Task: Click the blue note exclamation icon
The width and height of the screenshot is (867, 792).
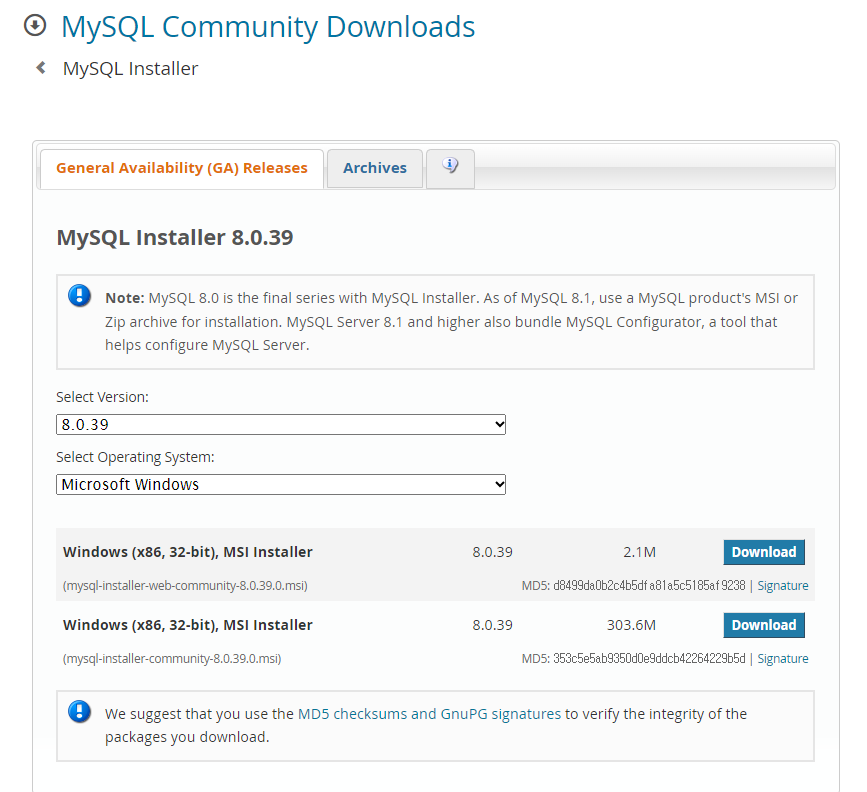Action: pyautogui.click(x=80, y=295)
